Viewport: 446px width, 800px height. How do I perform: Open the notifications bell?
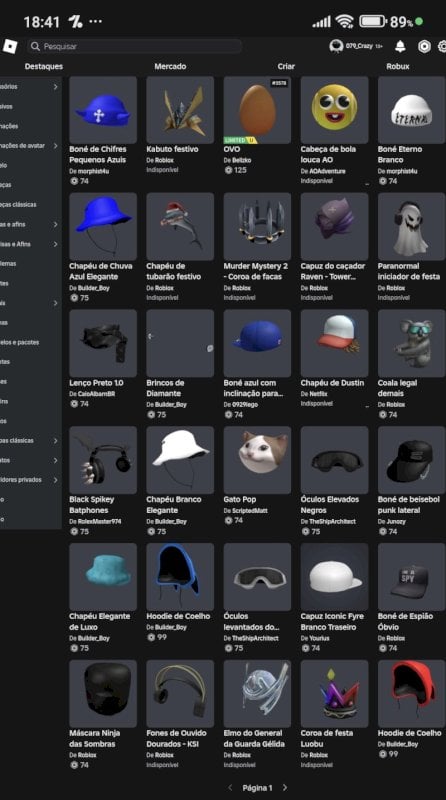pyautogui.click(x=401, y=46)
